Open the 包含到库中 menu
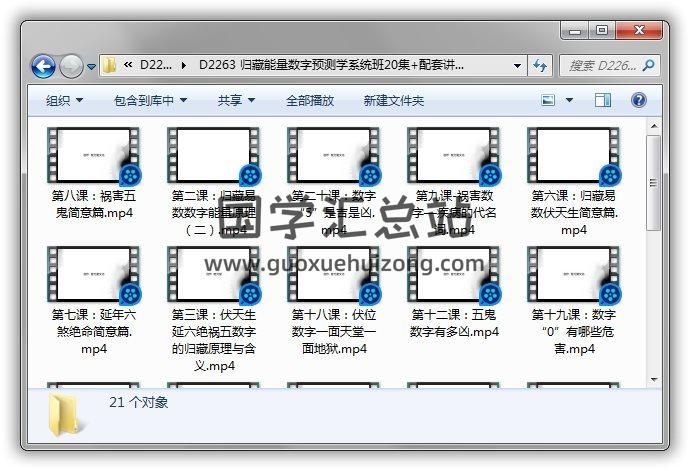The width and height of the screenshot is (690, 471). point(150,101)
